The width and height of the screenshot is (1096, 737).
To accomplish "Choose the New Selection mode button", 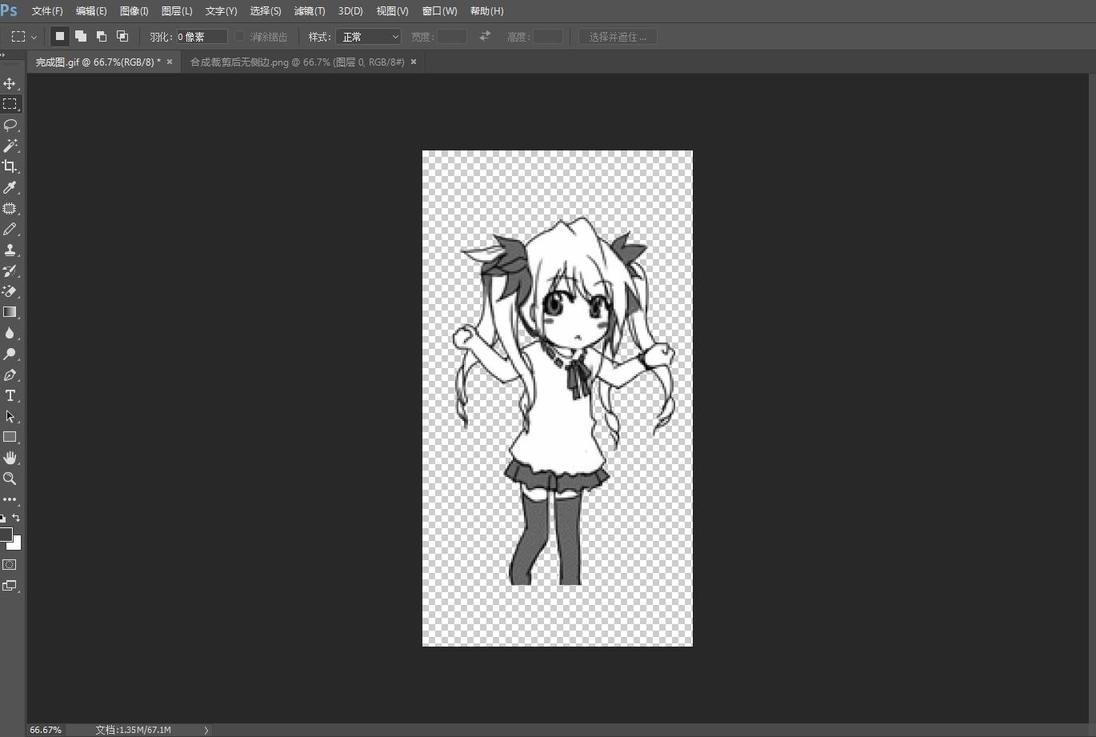I will coord(60,36).
